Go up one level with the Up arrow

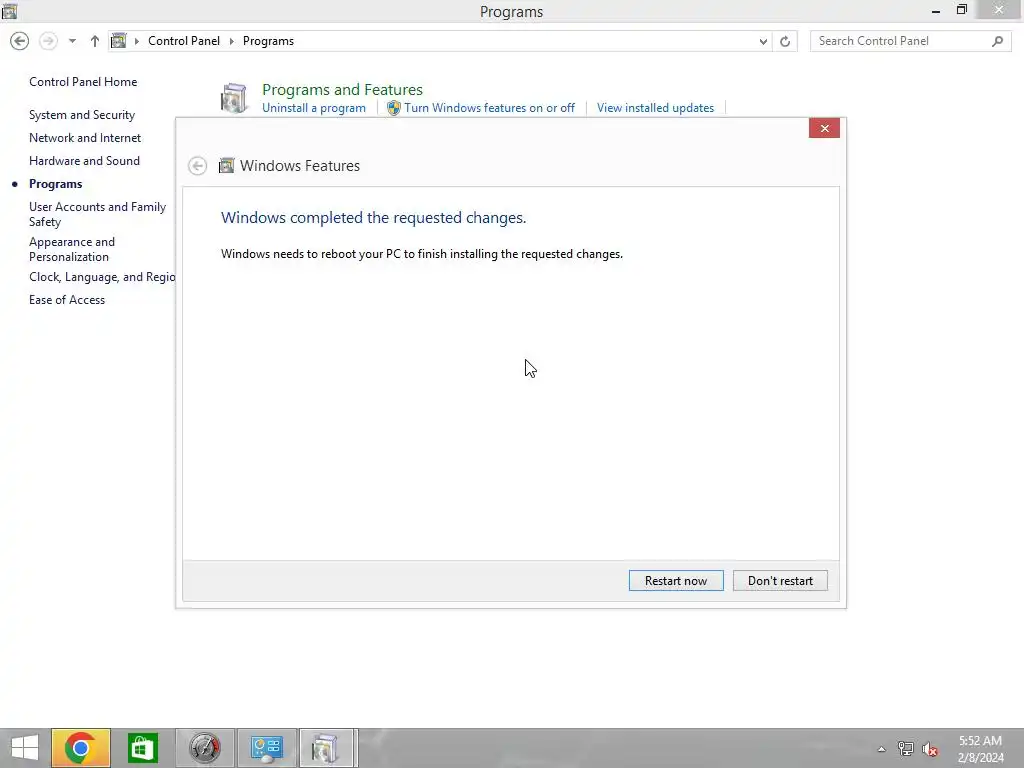click(95, 41)
